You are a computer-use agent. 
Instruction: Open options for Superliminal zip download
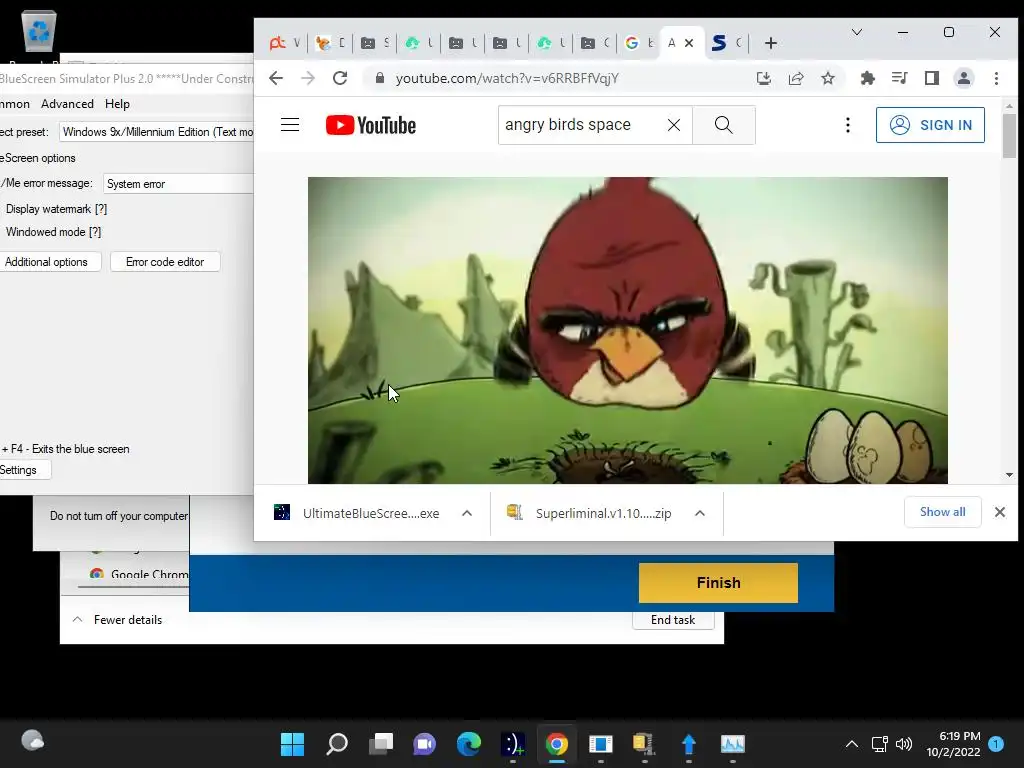[699, 513]
